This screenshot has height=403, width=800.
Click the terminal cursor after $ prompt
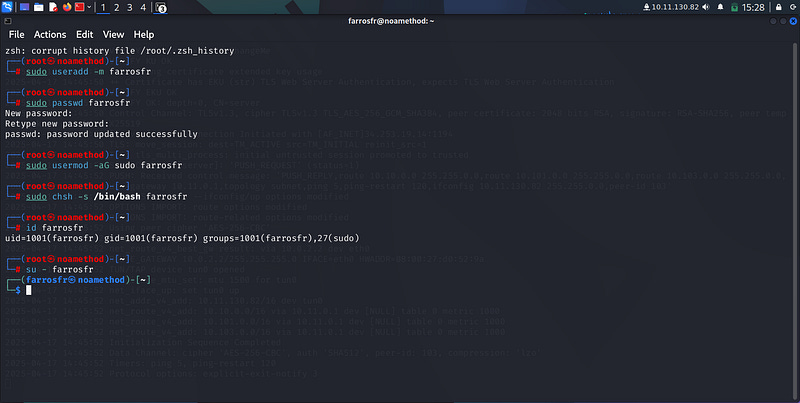tap(29, 290)
